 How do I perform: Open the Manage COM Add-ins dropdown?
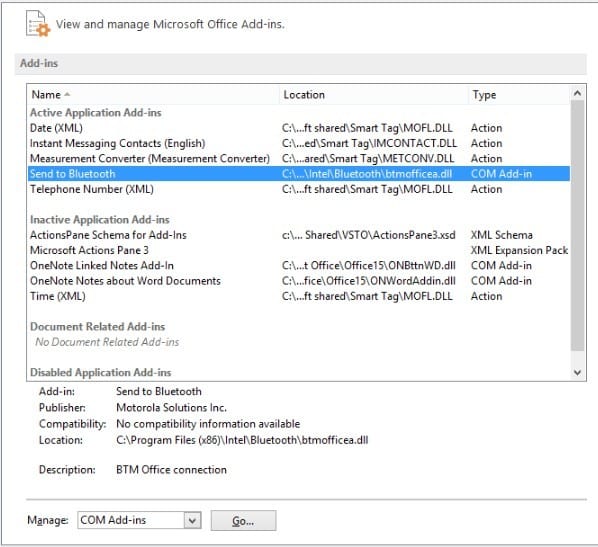[192, 520]
